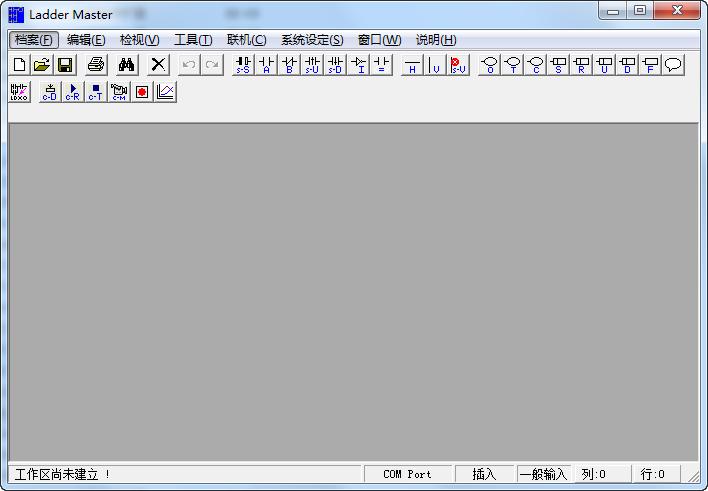Select the compare contact (=) tool
Screen dimensions: 708x491
[382, 65]
